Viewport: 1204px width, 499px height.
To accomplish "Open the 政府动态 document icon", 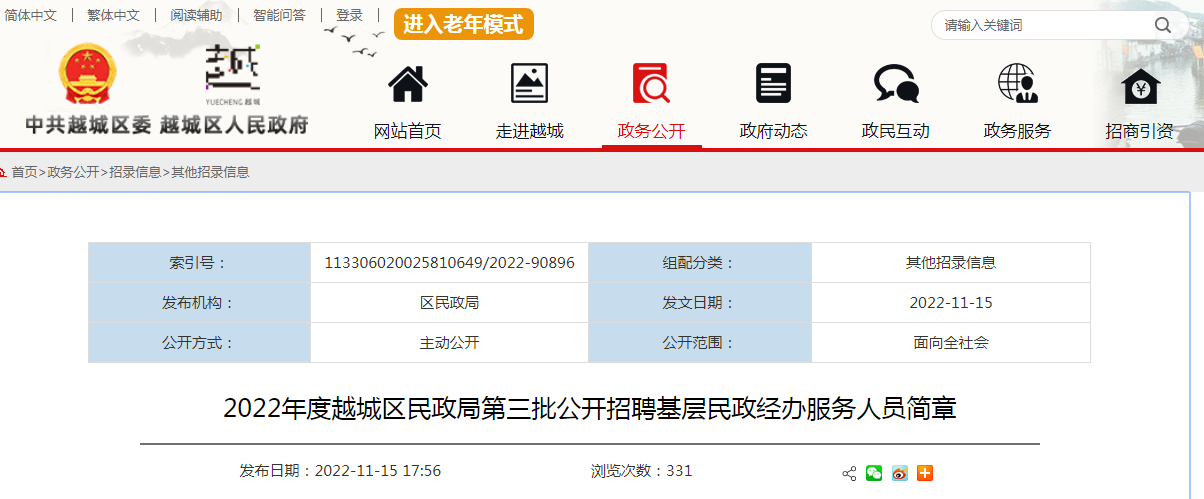I will [773, 84].
